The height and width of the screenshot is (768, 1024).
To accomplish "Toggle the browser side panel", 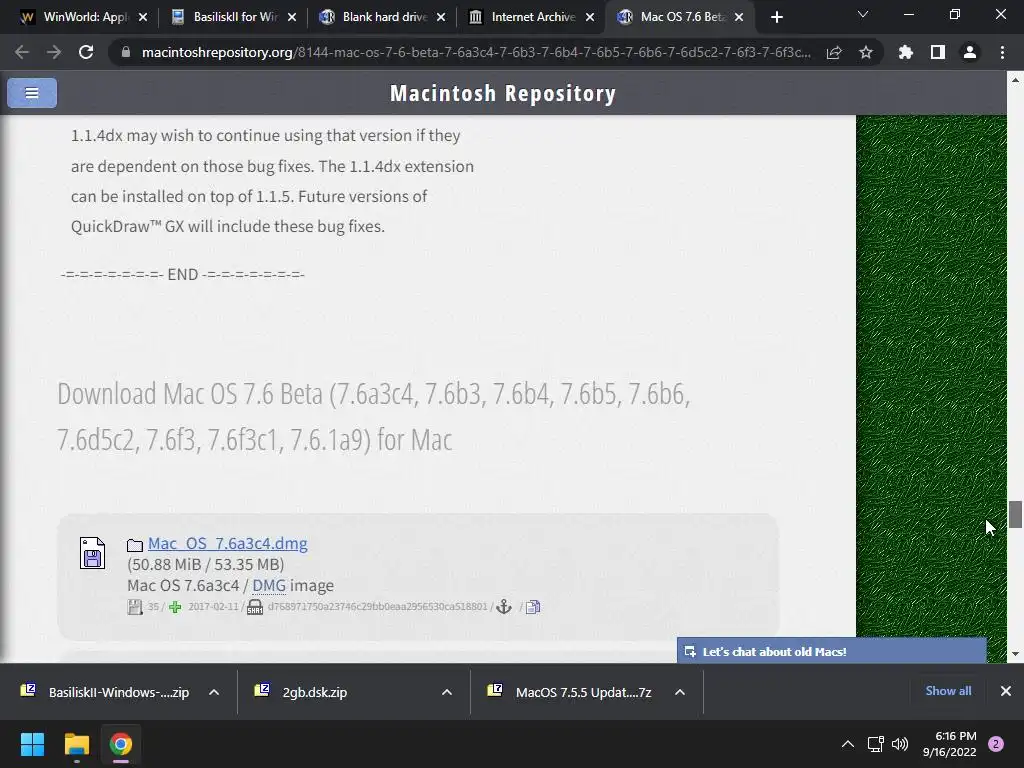I will pos(938,52).
